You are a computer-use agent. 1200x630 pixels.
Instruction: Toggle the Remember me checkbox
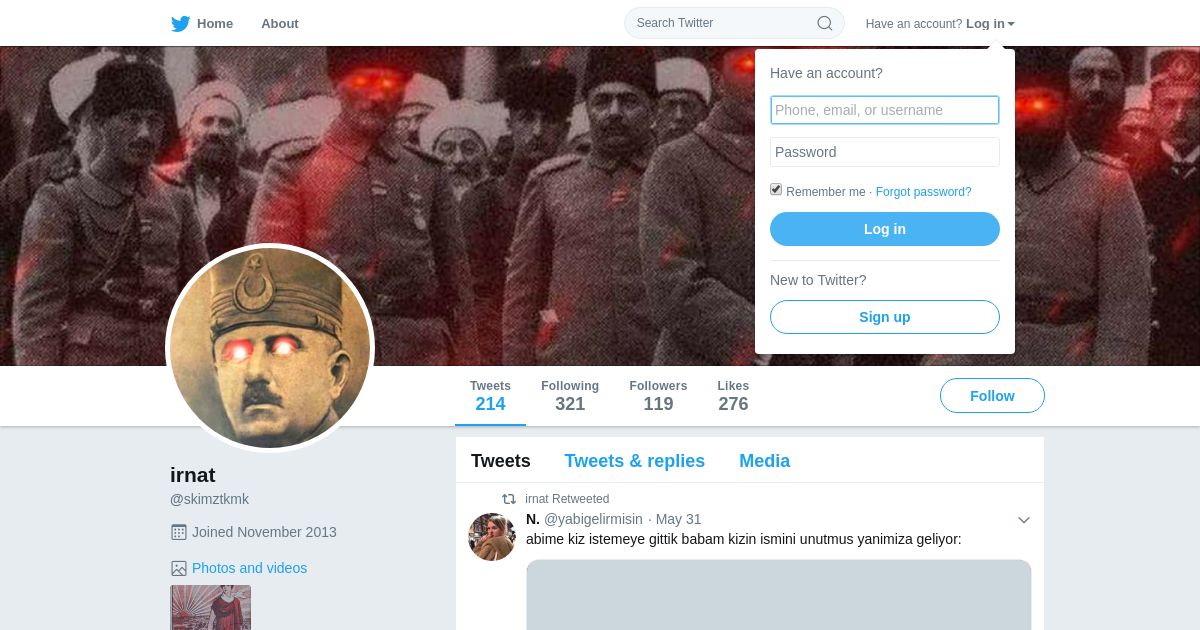pyautogui.click(x=776, y=189)
